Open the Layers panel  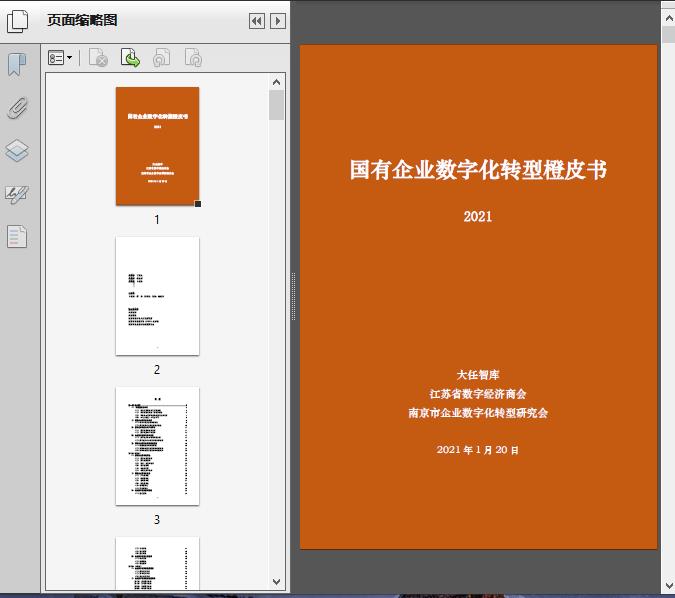(17, 151)
